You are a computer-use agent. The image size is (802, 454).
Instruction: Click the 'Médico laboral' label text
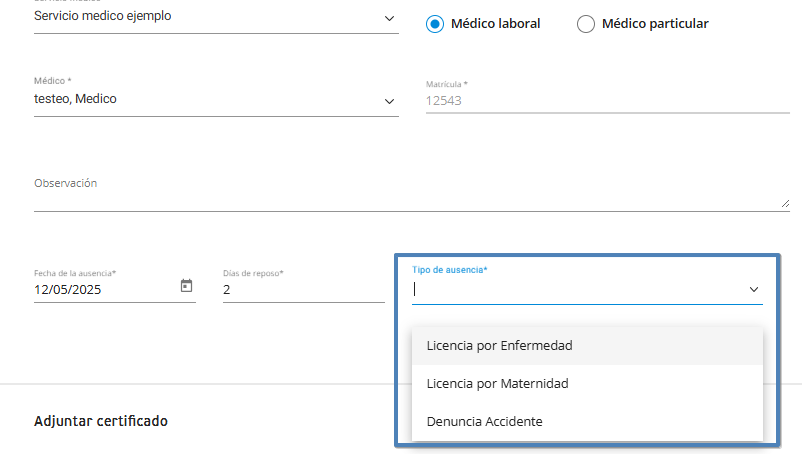pos(496,23)
